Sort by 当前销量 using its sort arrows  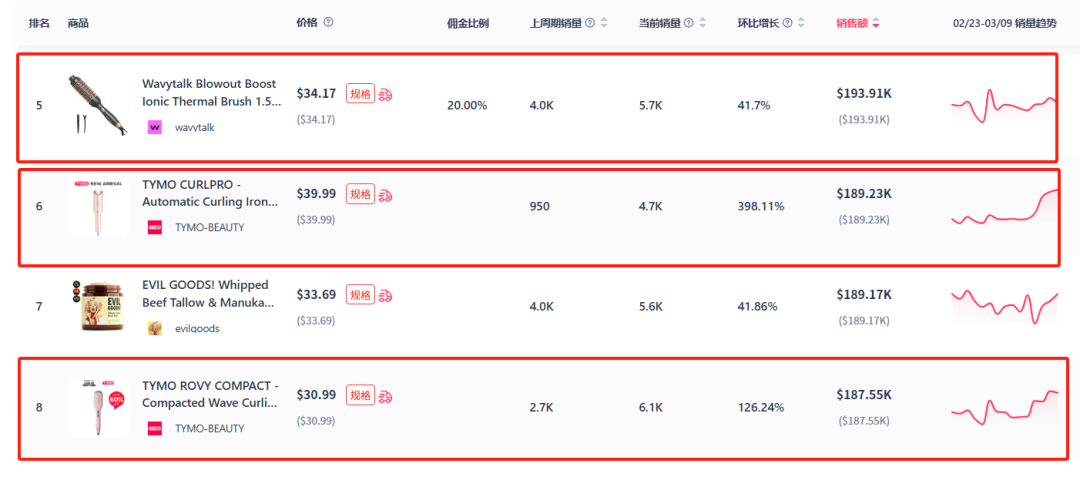point(703,23)
